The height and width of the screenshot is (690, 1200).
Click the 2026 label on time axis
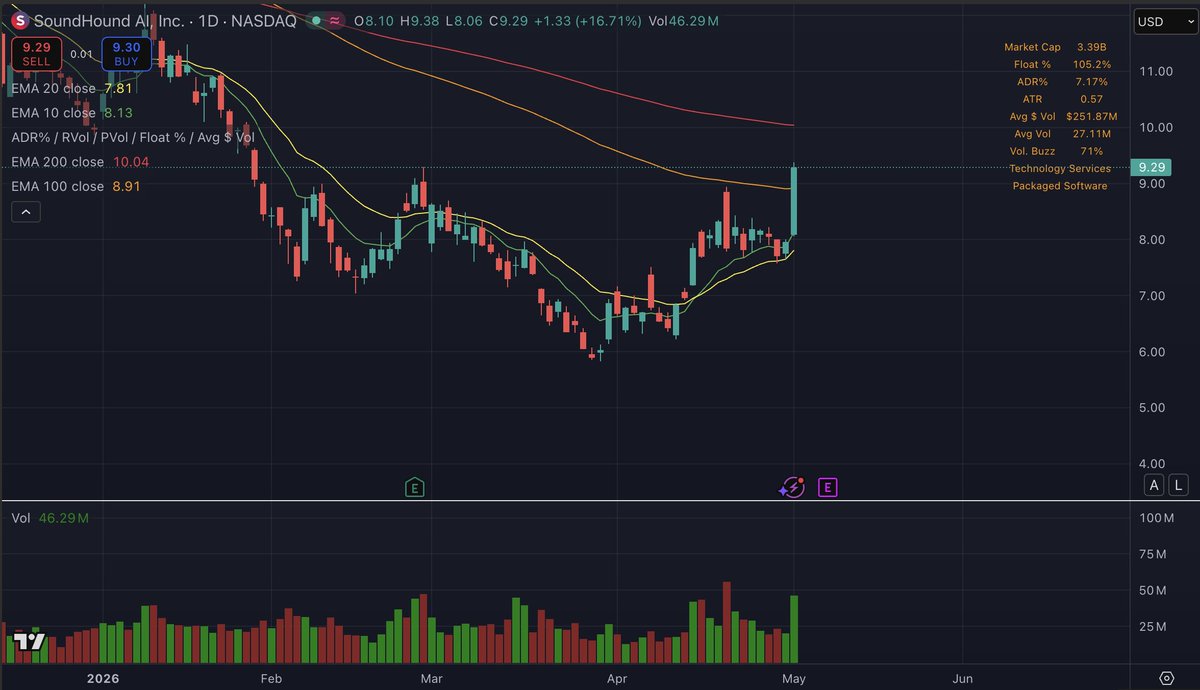(x=102, y=678)
